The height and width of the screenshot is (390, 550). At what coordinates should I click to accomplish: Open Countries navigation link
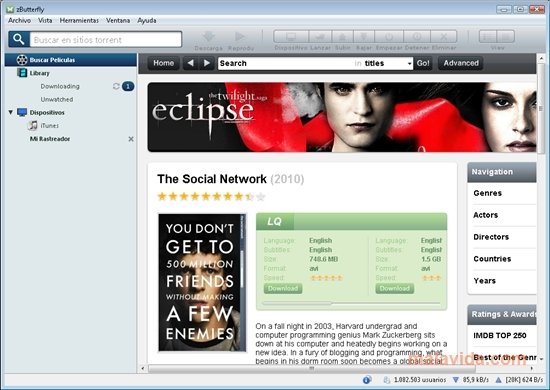492,259
